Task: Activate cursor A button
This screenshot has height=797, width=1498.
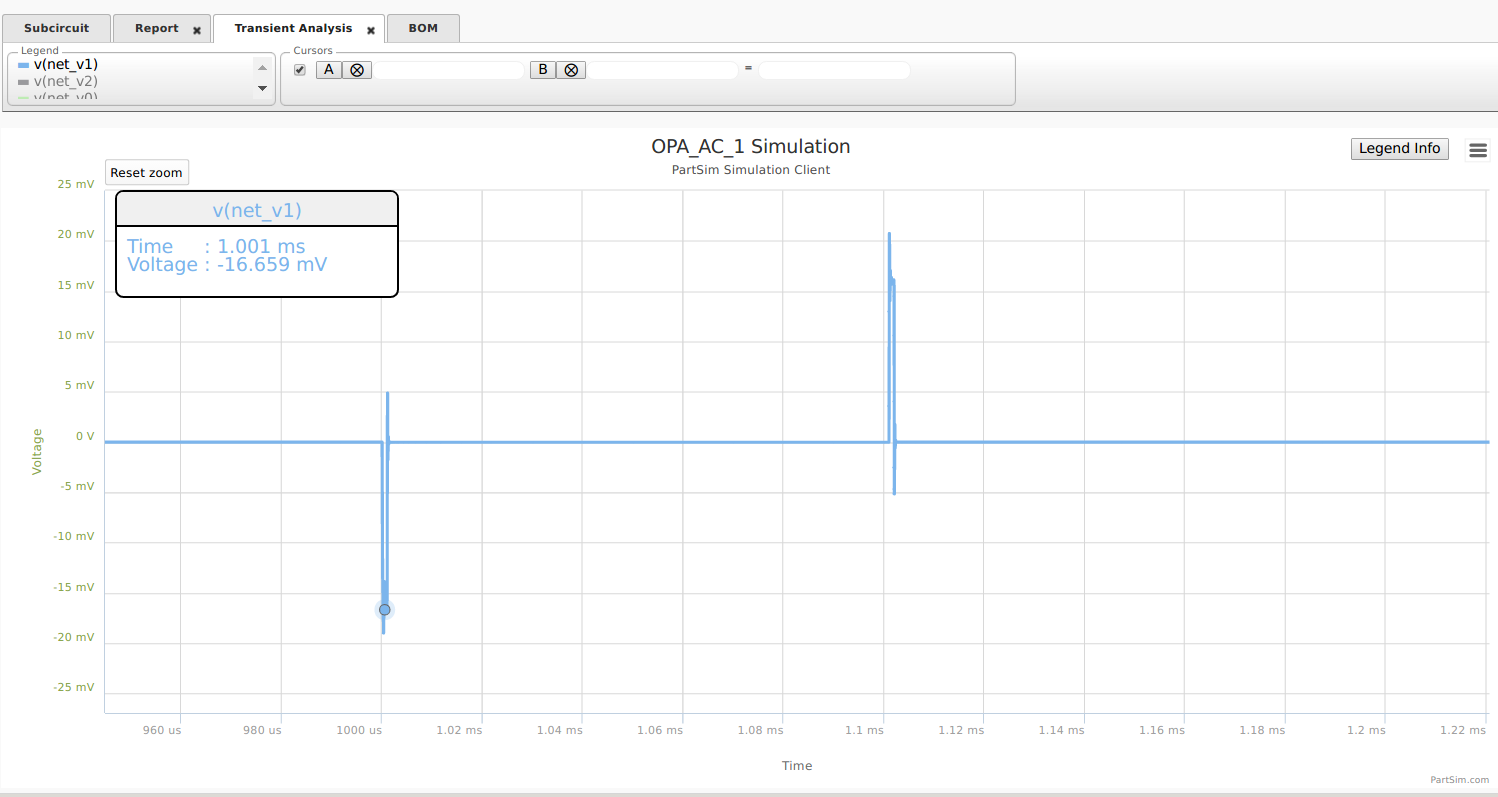Action: 329,70
